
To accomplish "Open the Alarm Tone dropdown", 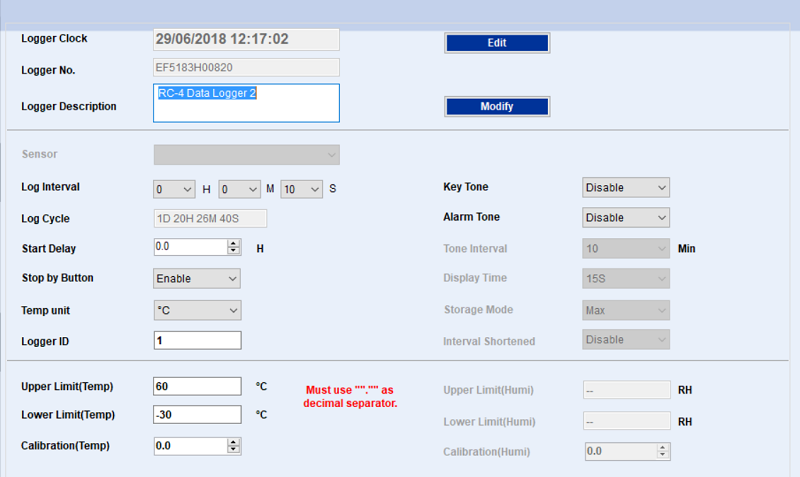I will point(626,217).
